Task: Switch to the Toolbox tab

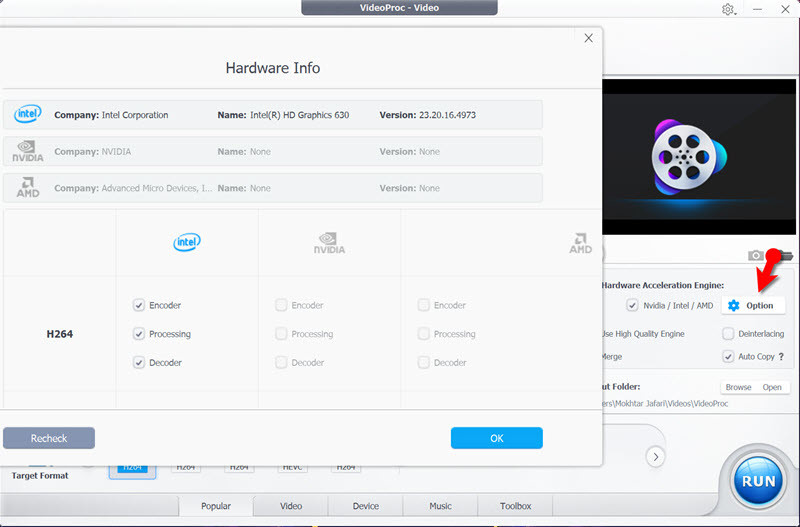Action: (515, 506)
